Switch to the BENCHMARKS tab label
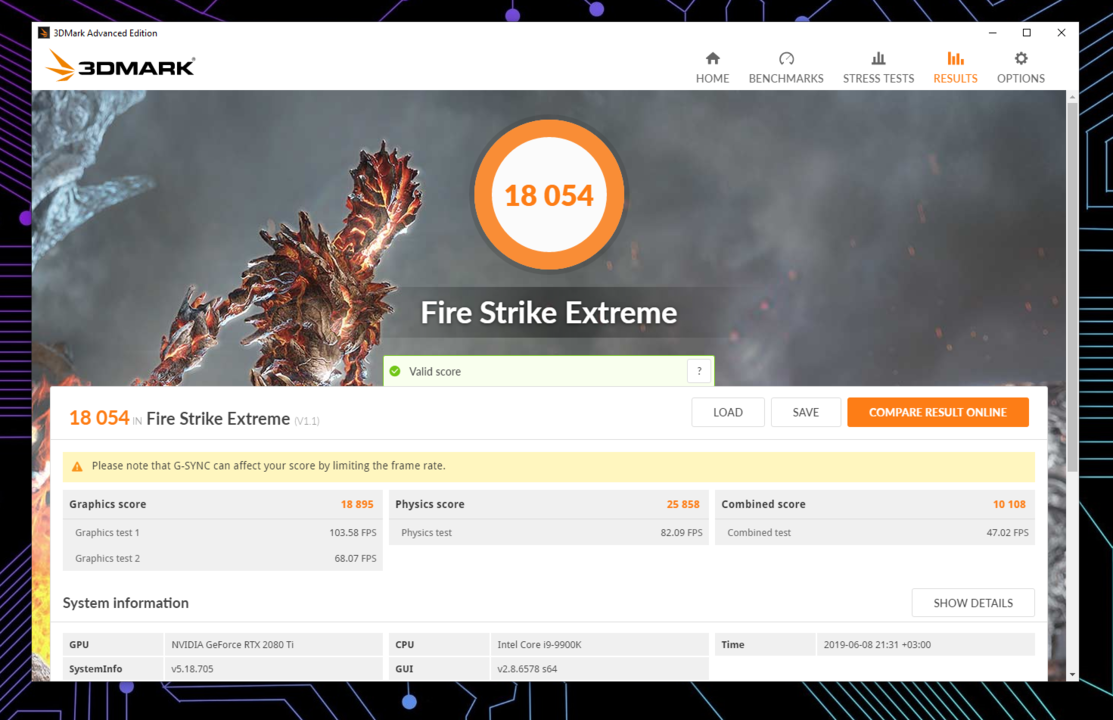Screen dimensions: 1113x720 coord(786,79)
